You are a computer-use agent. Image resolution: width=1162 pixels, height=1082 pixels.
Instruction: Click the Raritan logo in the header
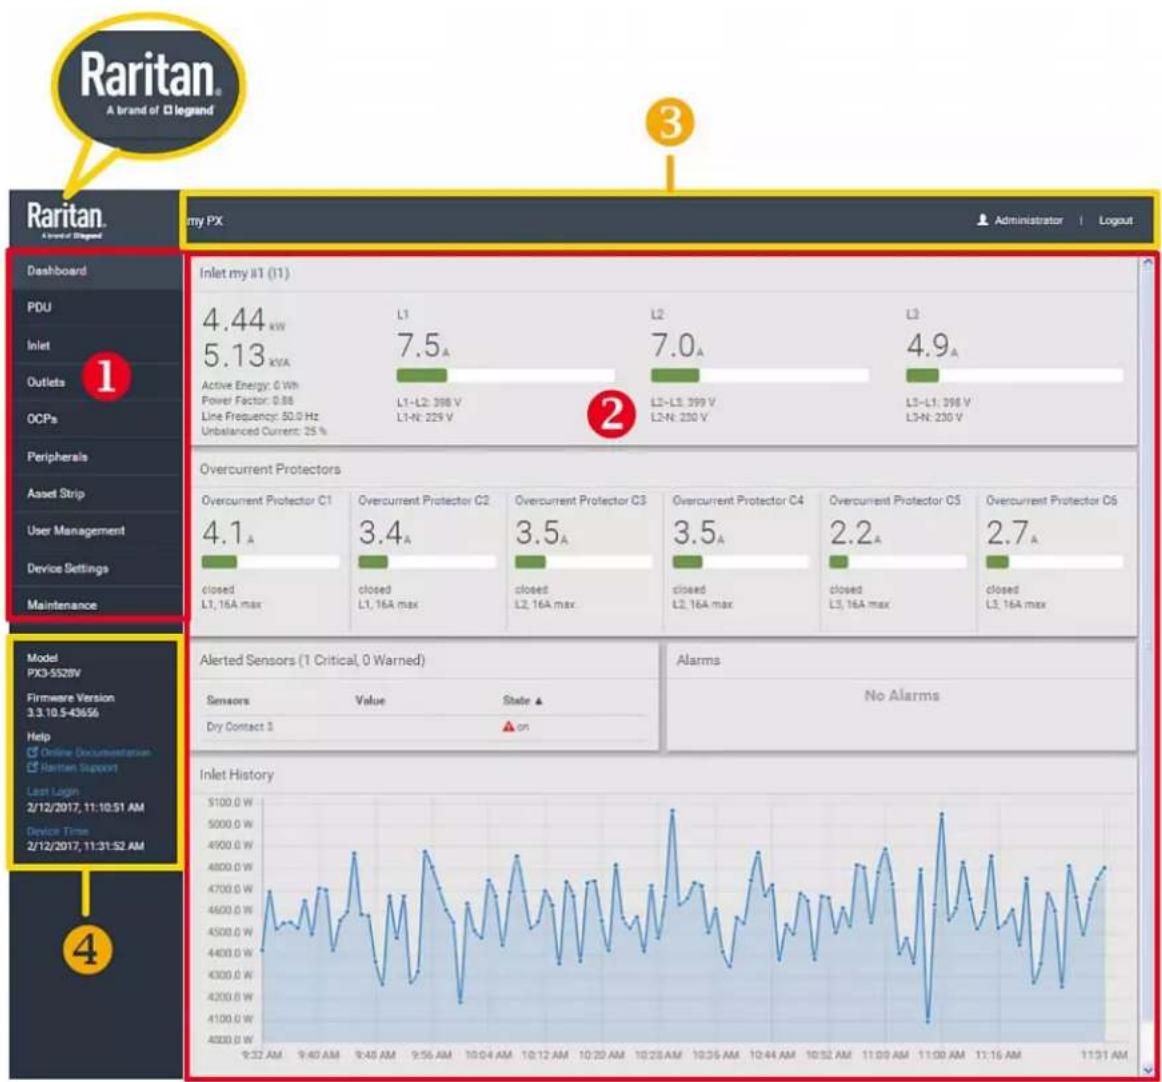click(66, 219)
